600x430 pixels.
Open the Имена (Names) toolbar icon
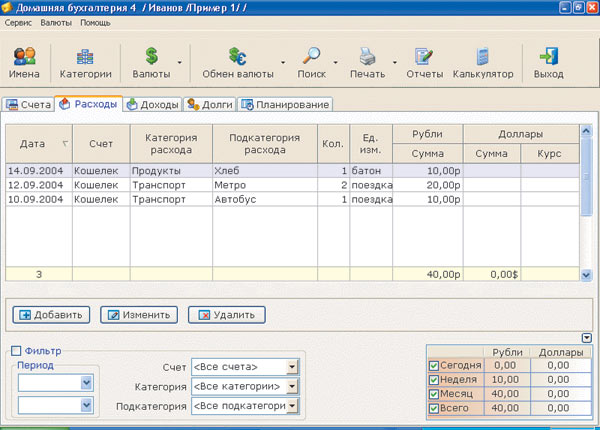[x=24, y=56]
